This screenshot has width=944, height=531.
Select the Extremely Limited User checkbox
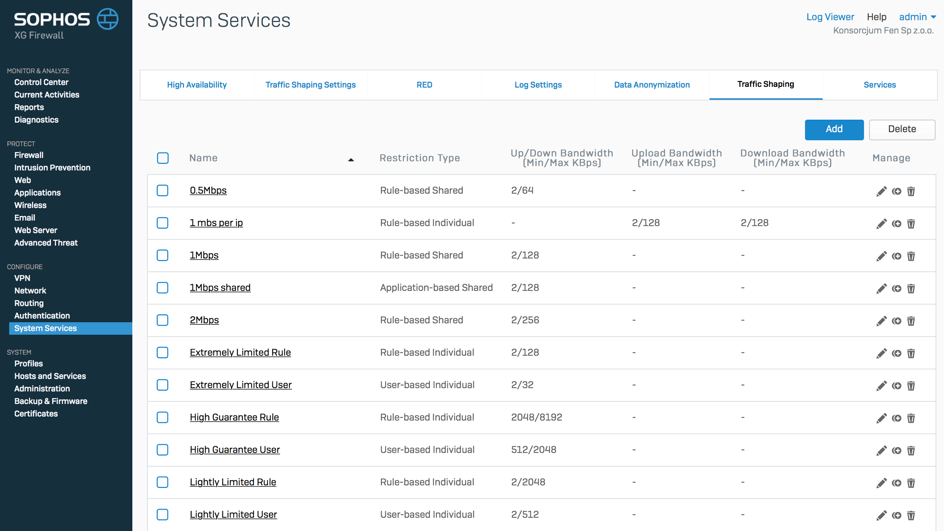tap(163, 385)
